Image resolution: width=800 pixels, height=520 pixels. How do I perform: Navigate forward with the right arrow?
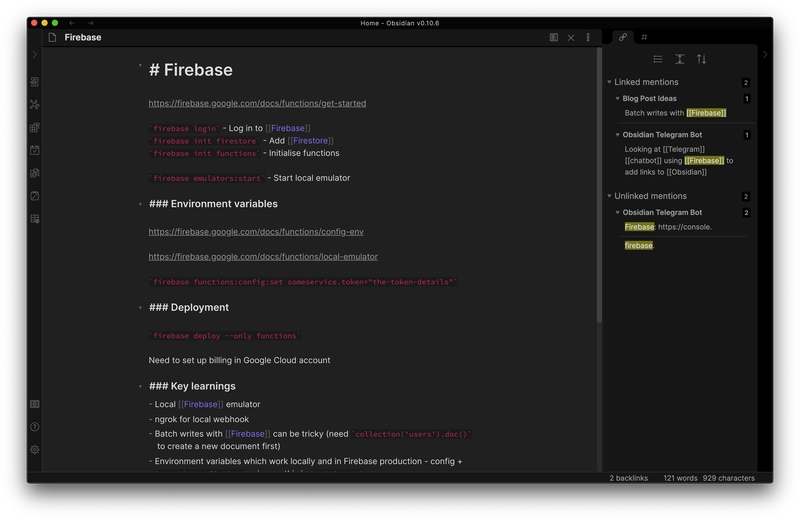pos(90,23)
